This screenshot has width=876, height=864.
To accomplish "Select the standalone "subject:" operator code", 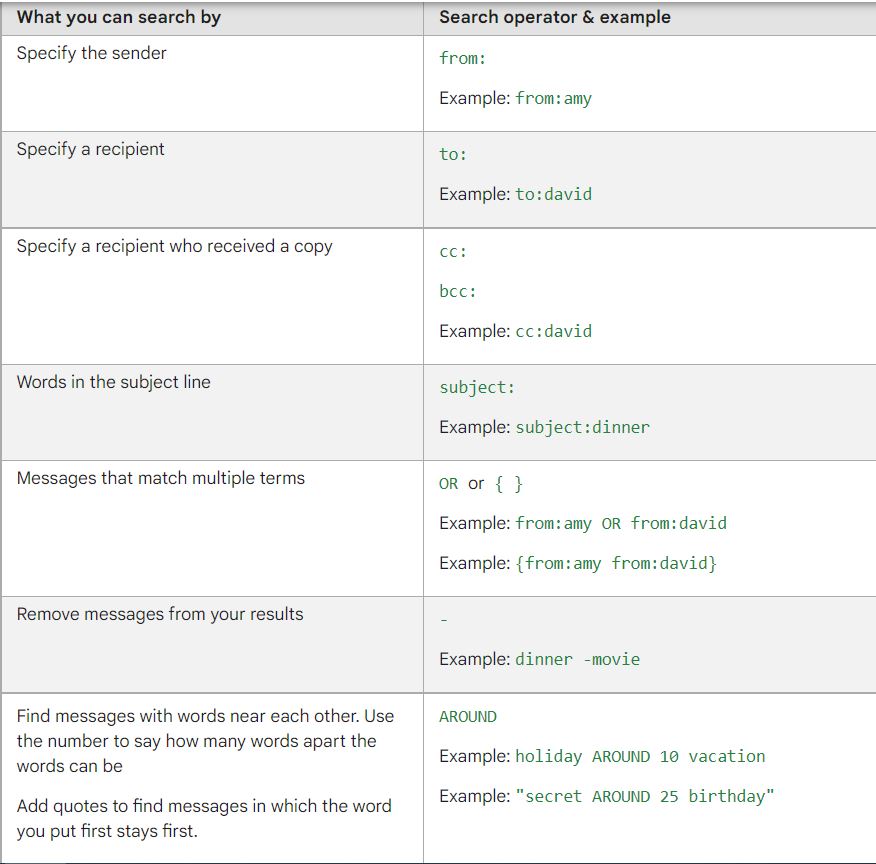I will 477,387.
